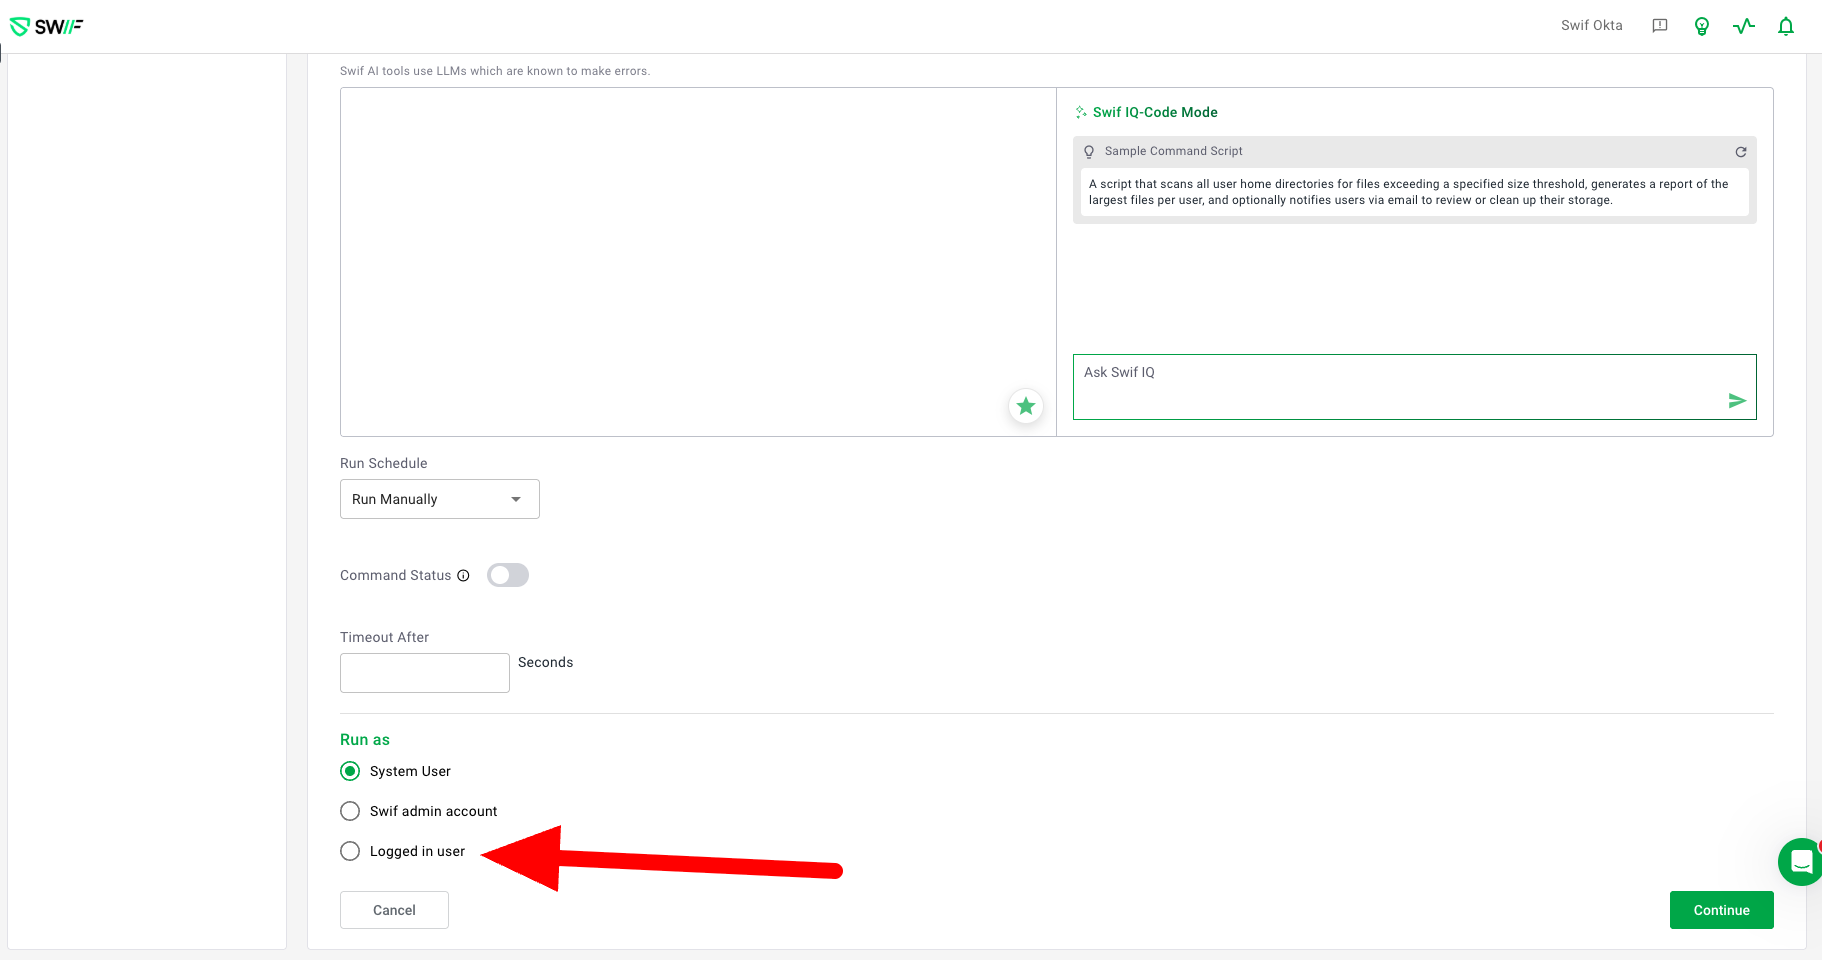Click the Timeout After seconds field
1822x960 pixels.
[x=425, y=673]
